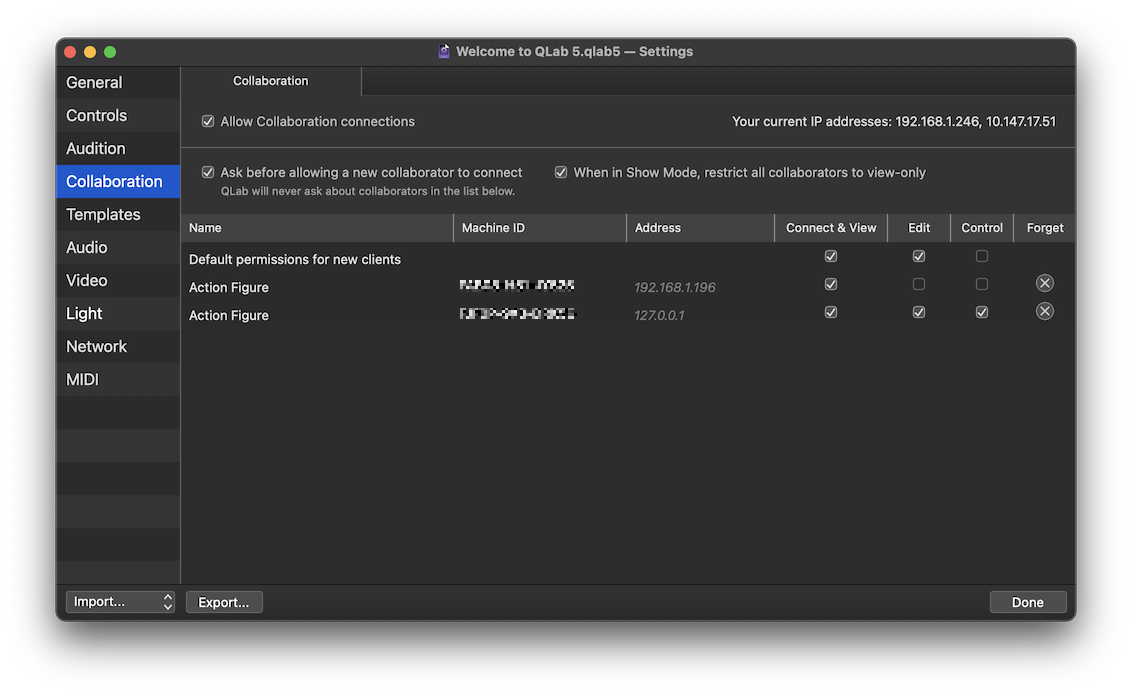1132x695 pixels.
Task: Select Network in the settings sidebar
Action: coord(96,346)
